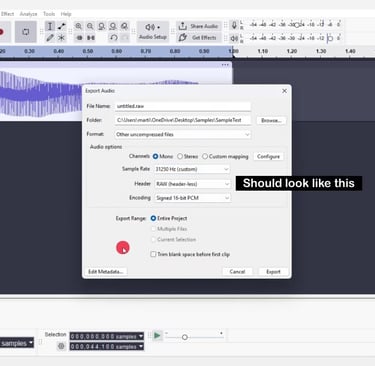Click Fit project to width icon
Screen dimensions: 375x366
click(x=113, y=26)
